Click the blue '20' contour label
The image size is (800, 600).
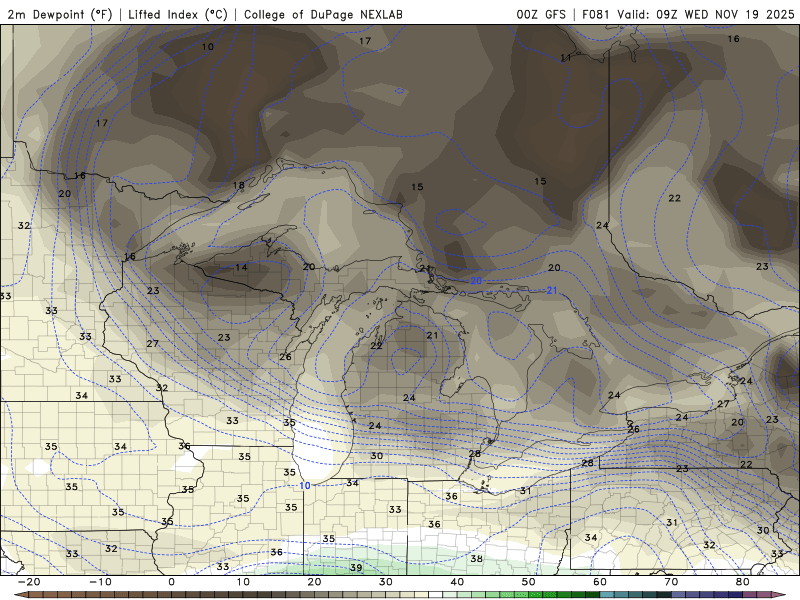click(476, 281)
